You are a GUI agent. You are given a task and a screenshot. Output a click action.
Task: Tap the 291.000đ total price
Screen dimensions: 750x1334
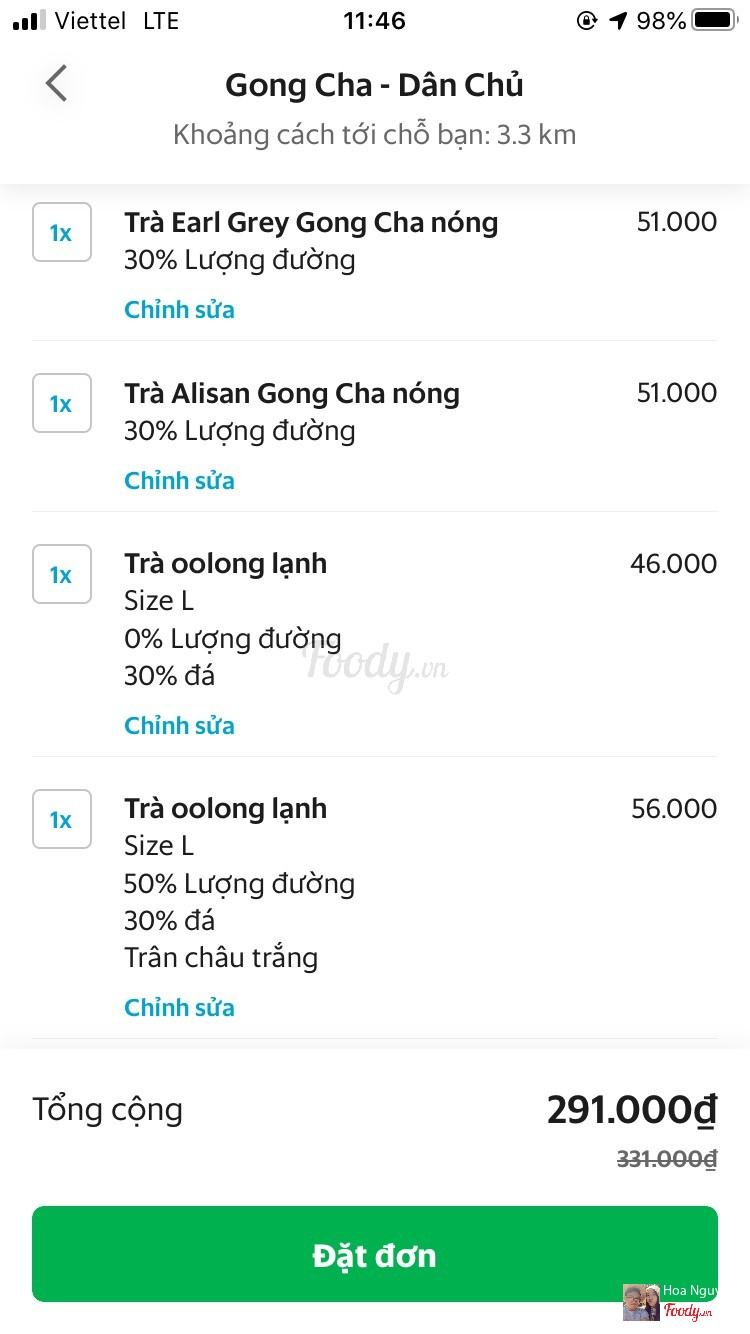(632, 1110)
